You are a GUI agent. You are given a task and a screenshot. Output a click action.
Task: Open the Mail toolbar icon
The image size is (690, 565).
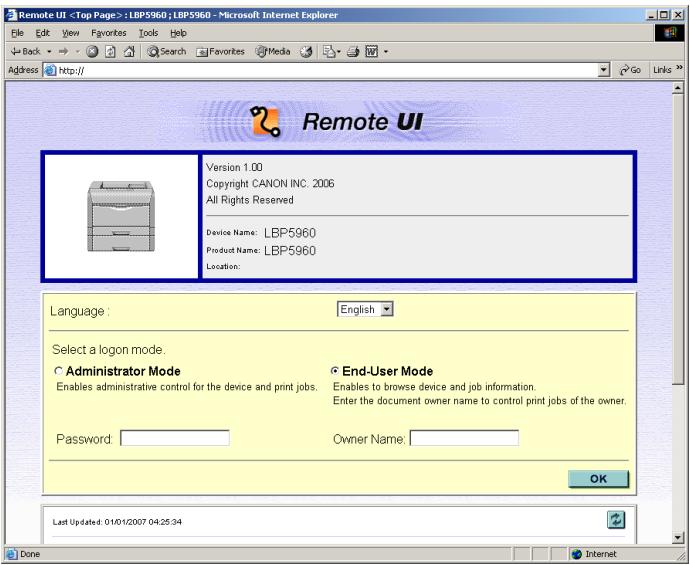pyautogui.click(x=331, y=51)
